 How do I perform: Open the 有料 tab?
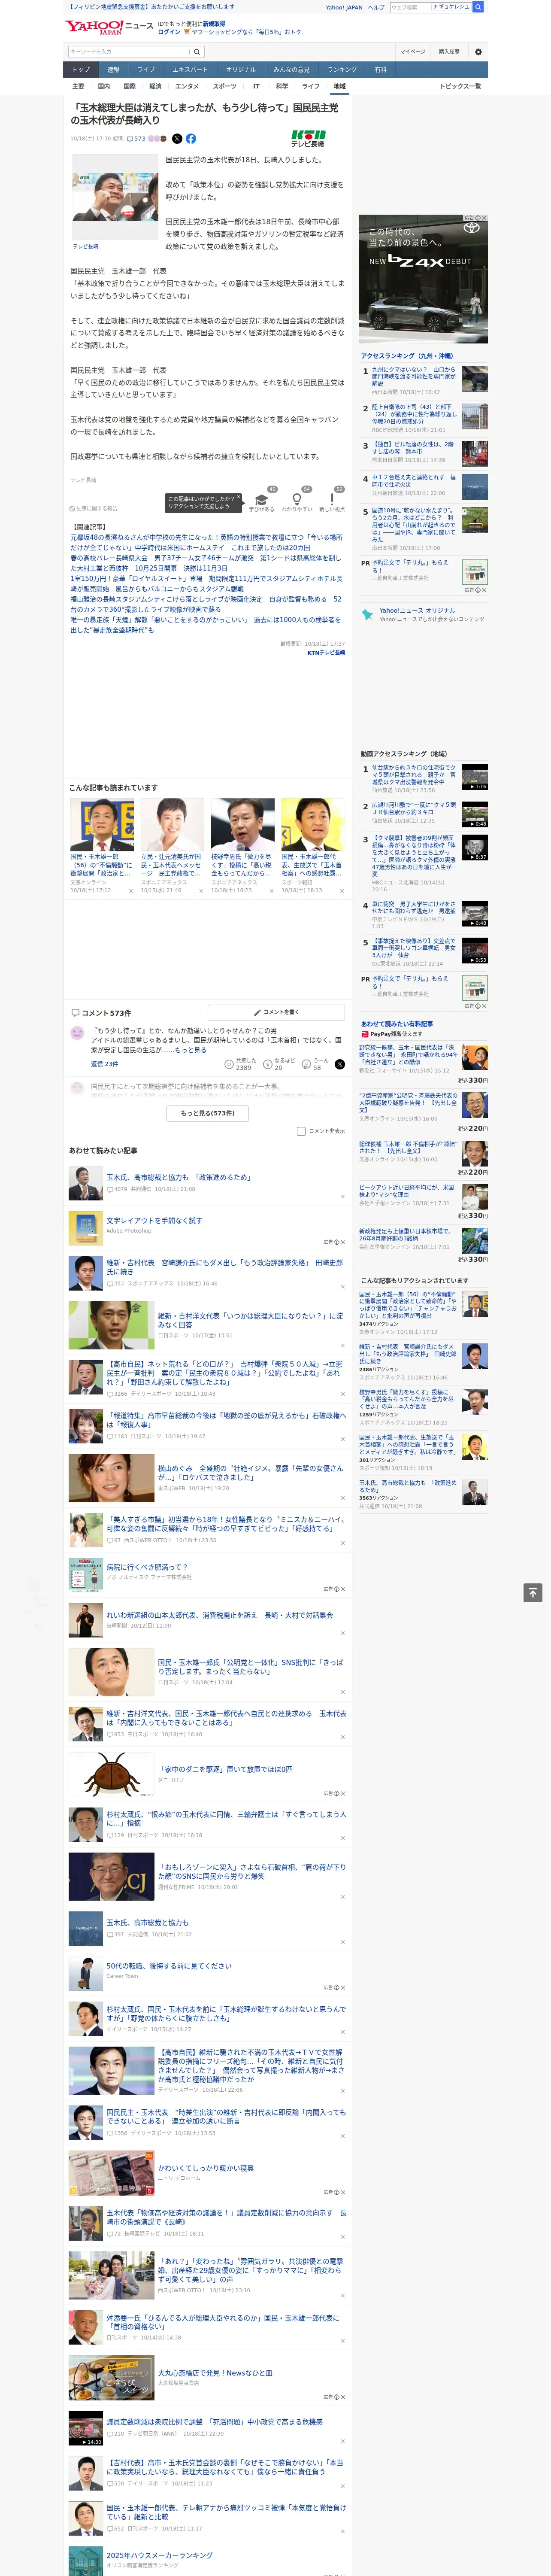coord(380,69)
